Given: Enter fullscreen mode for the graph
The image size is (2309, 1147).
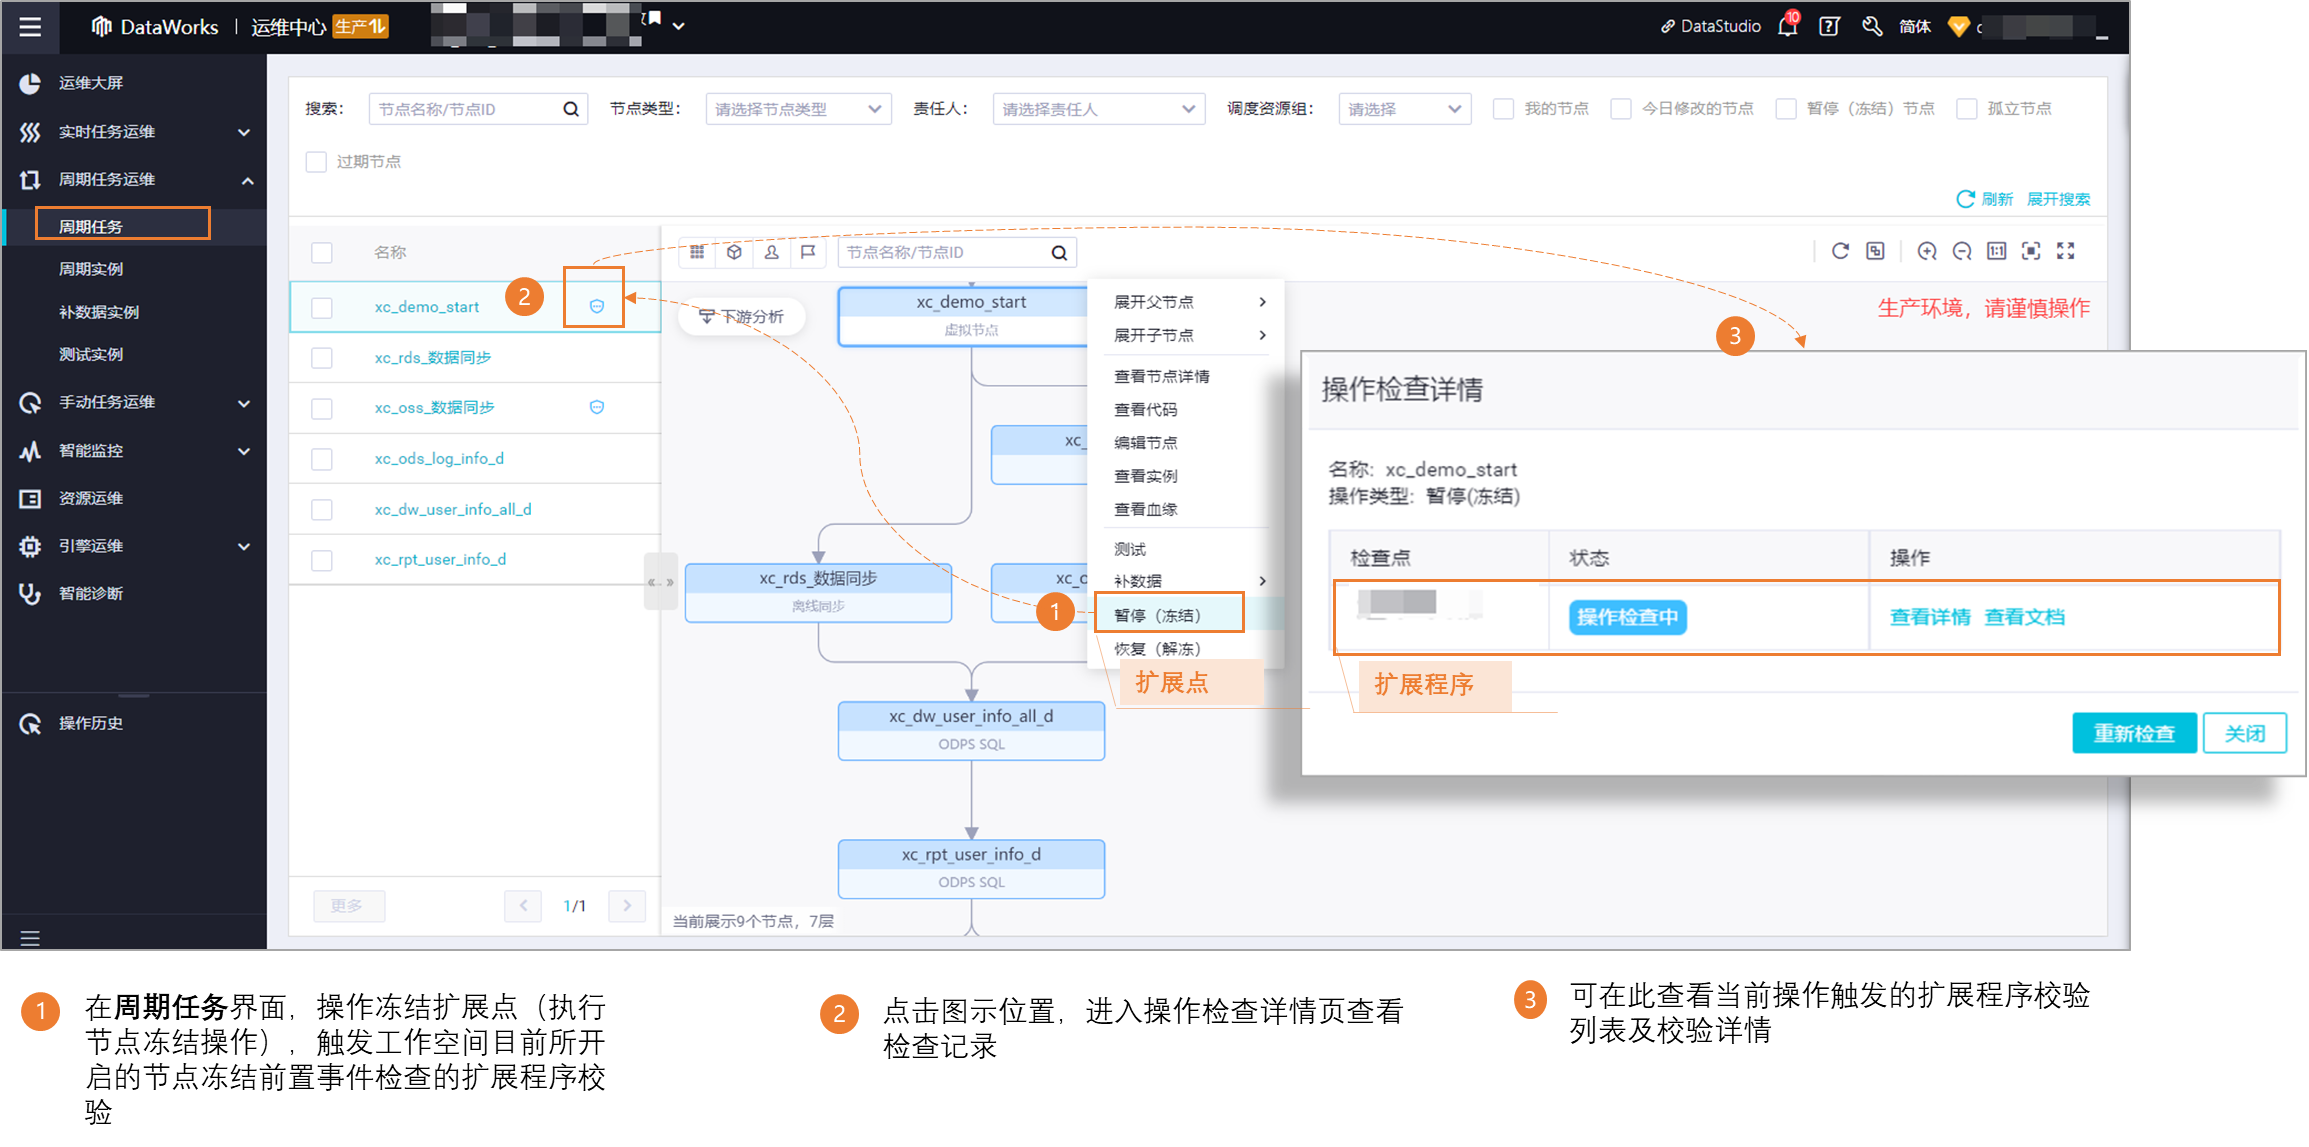Looking at the screenshot, I should [2066, 251].
